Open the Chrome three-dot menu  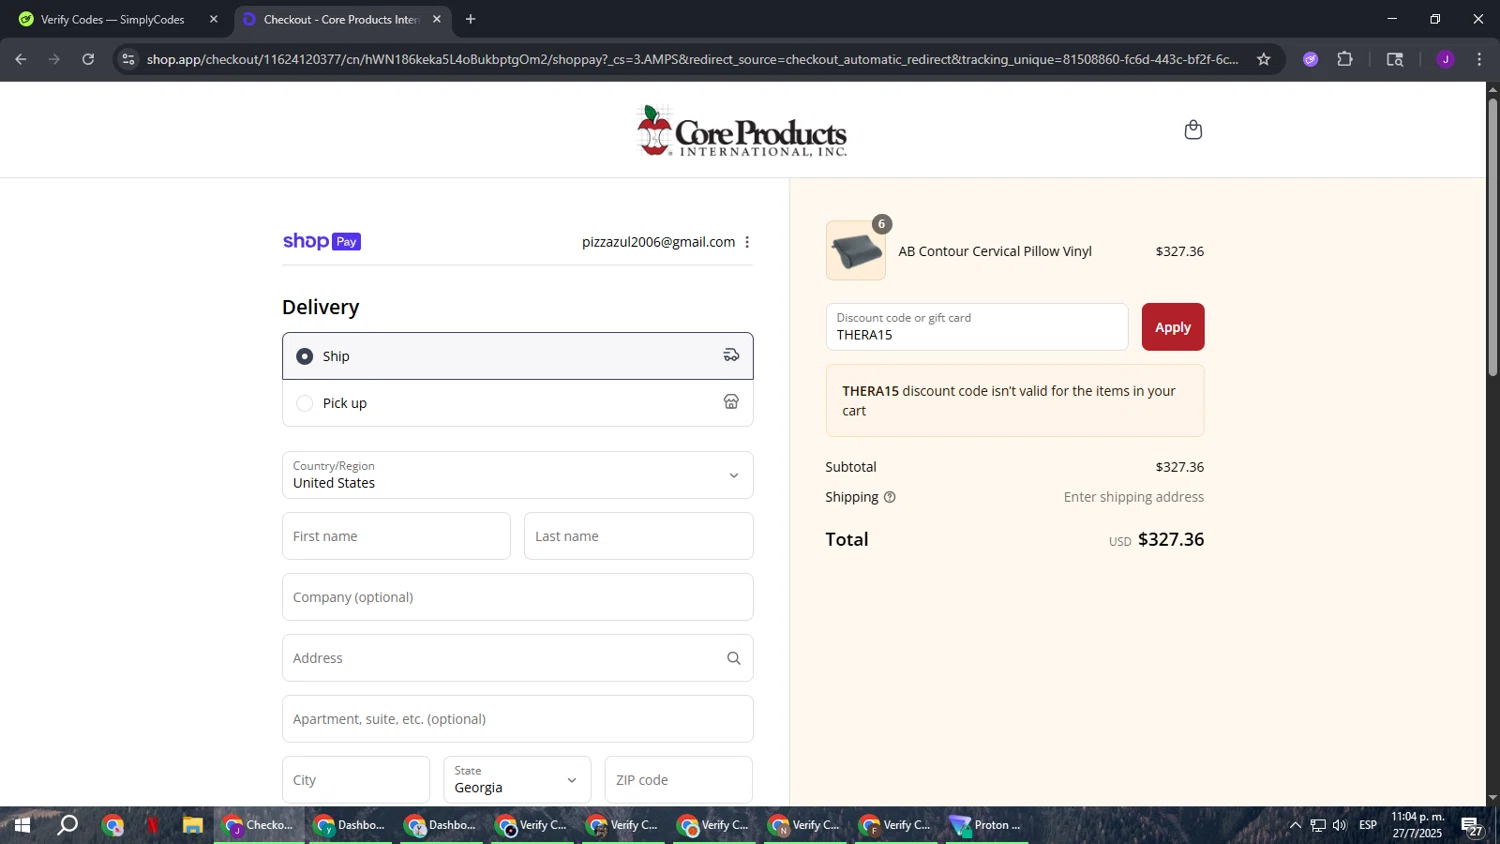(x=1479, y=59)
